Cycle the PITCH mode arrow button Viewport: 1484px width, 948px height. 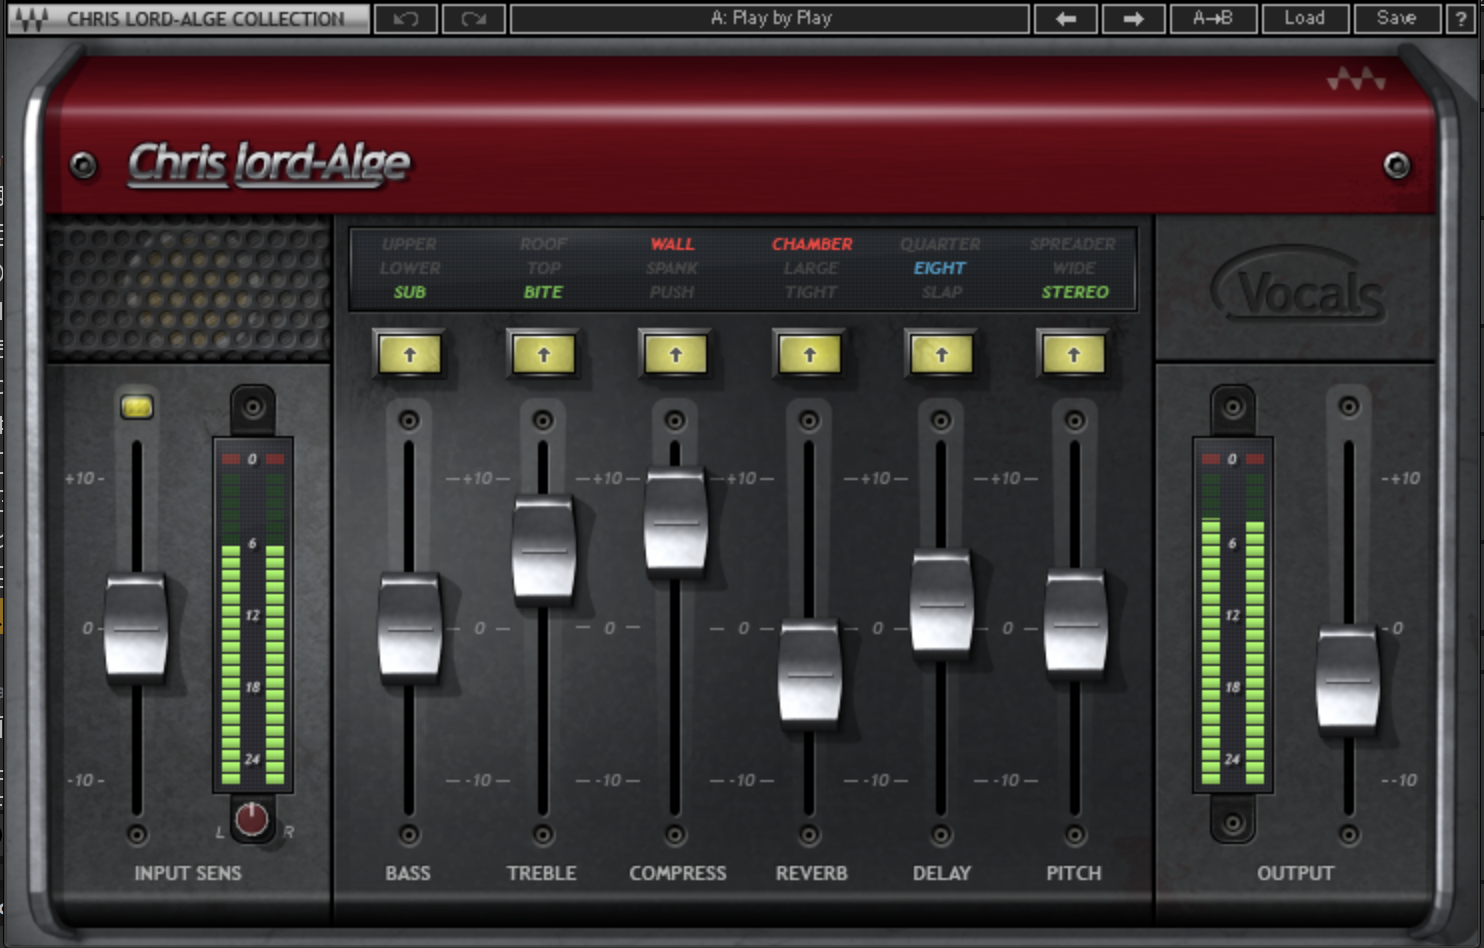click(1073, 355)
